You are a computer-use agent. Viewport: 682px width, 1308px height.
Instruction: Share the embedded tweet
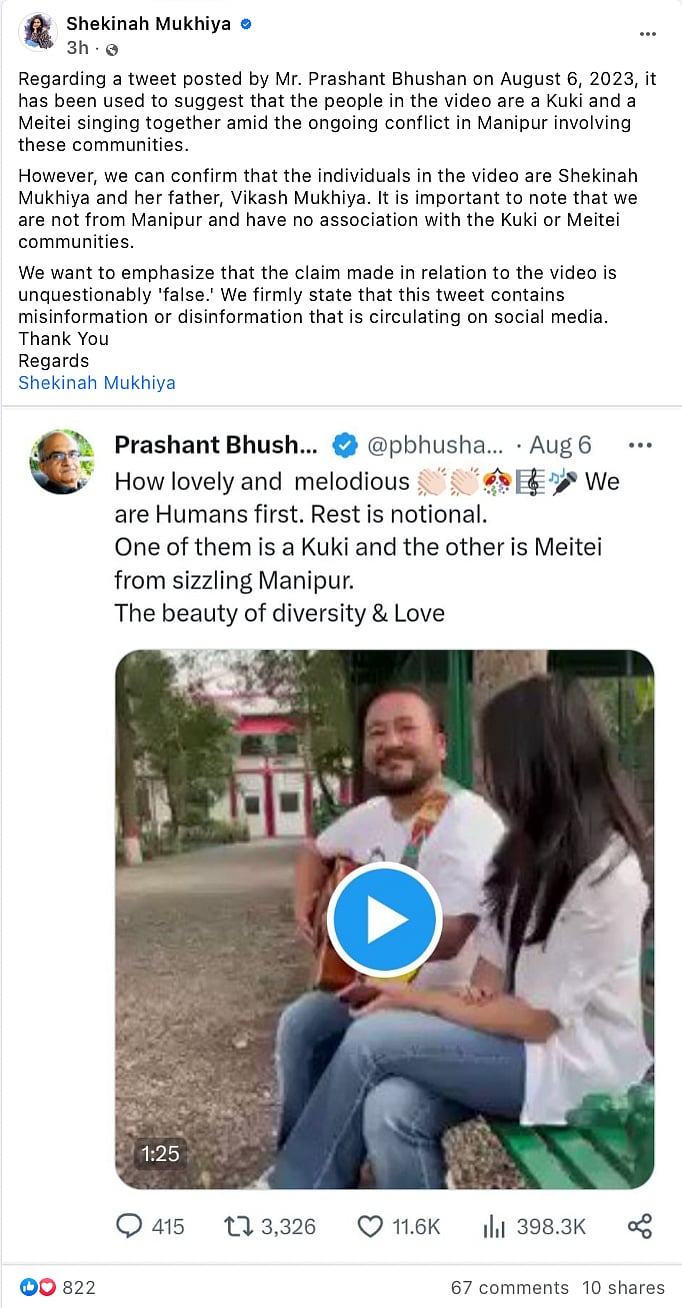point(639,1226)
